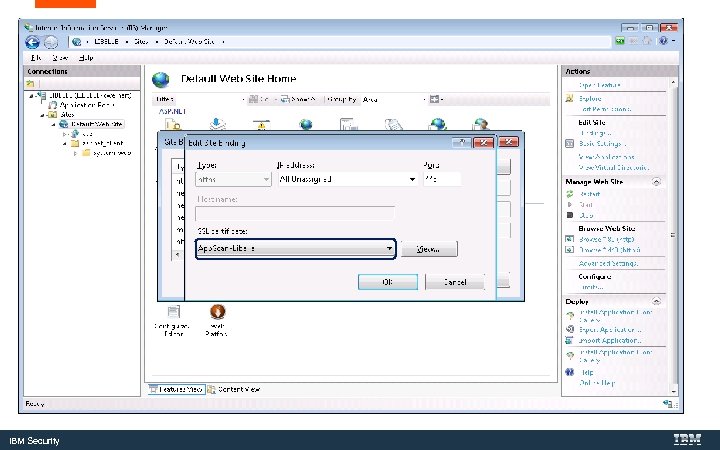The image size is (720, 450).
Task: Click in the Port input field
Action: pos(442,180)
